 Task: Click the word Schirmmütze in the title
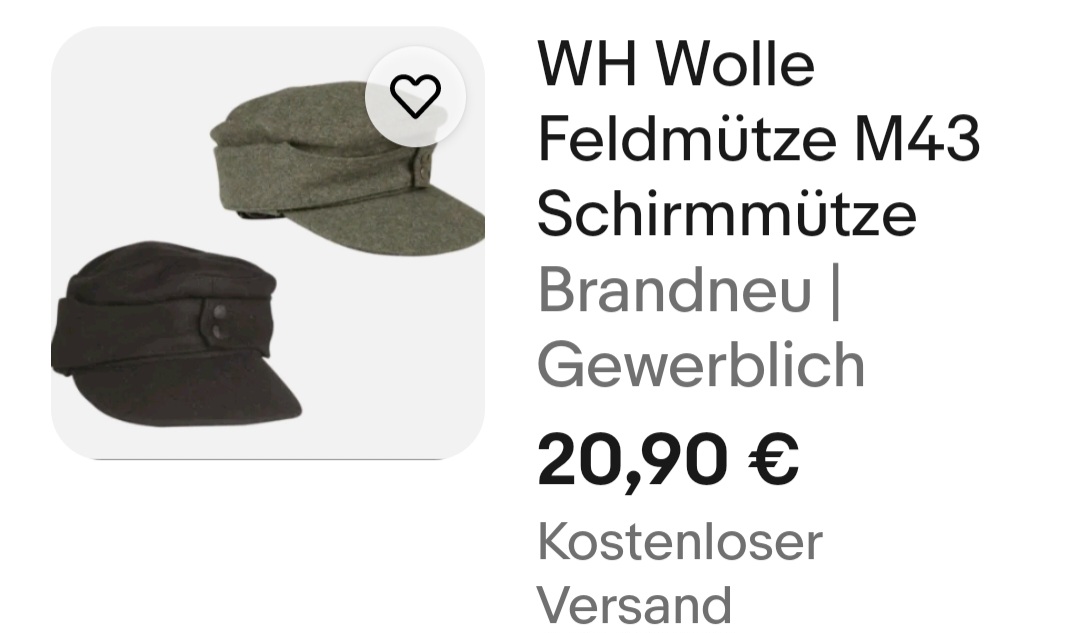point(727,215)
